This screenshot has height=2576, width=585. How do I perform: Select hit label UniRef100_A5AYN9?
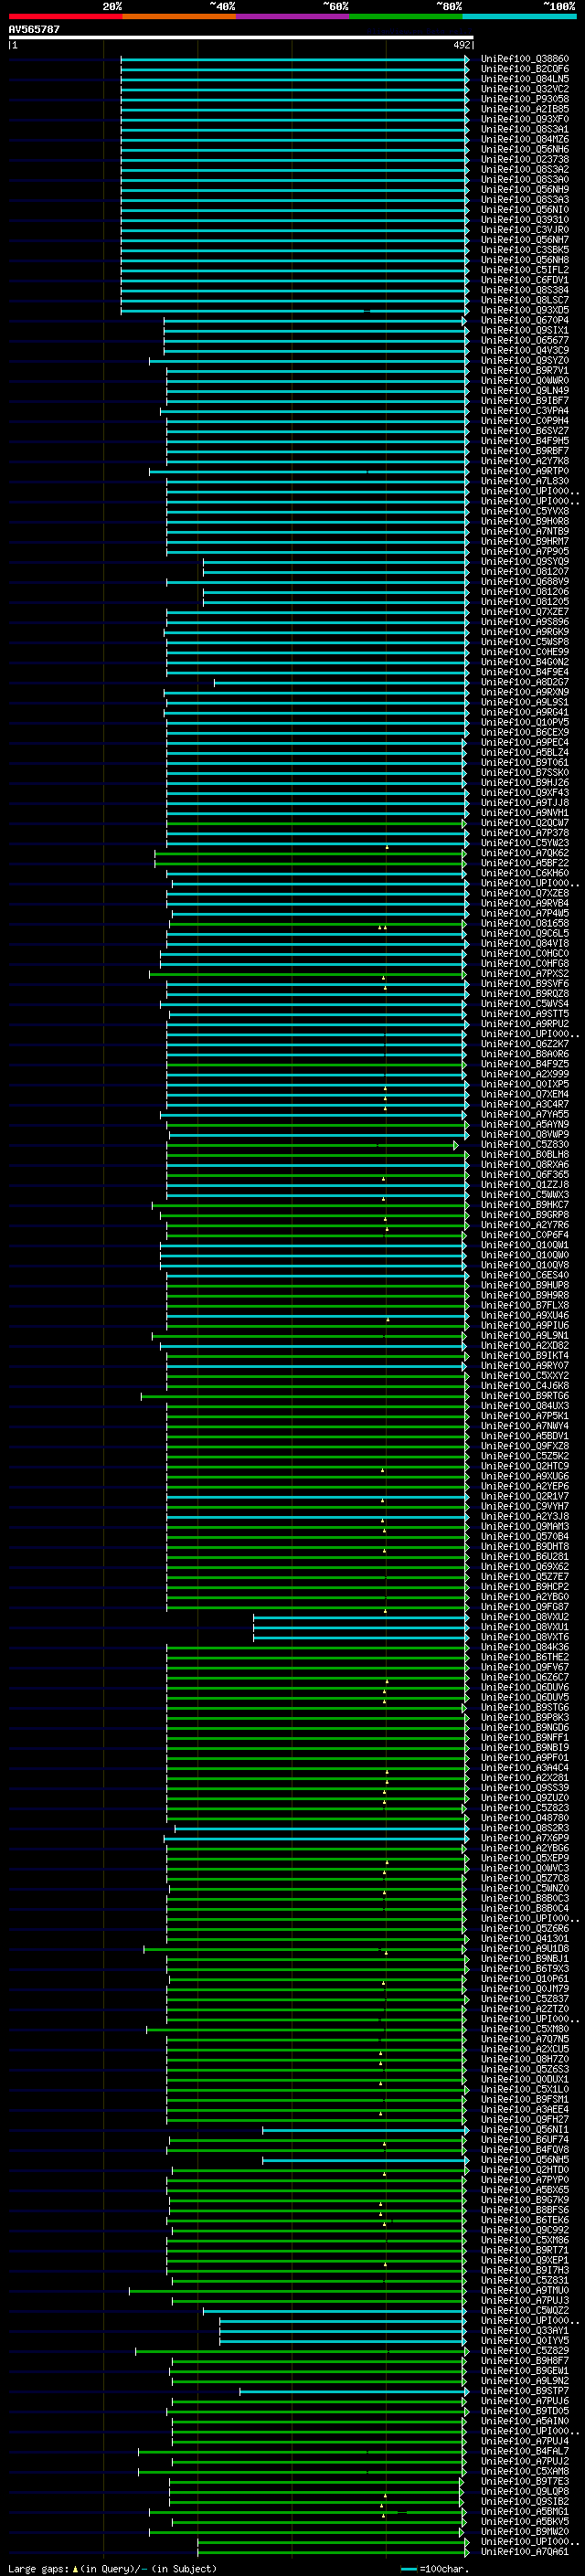[525, 1124]
